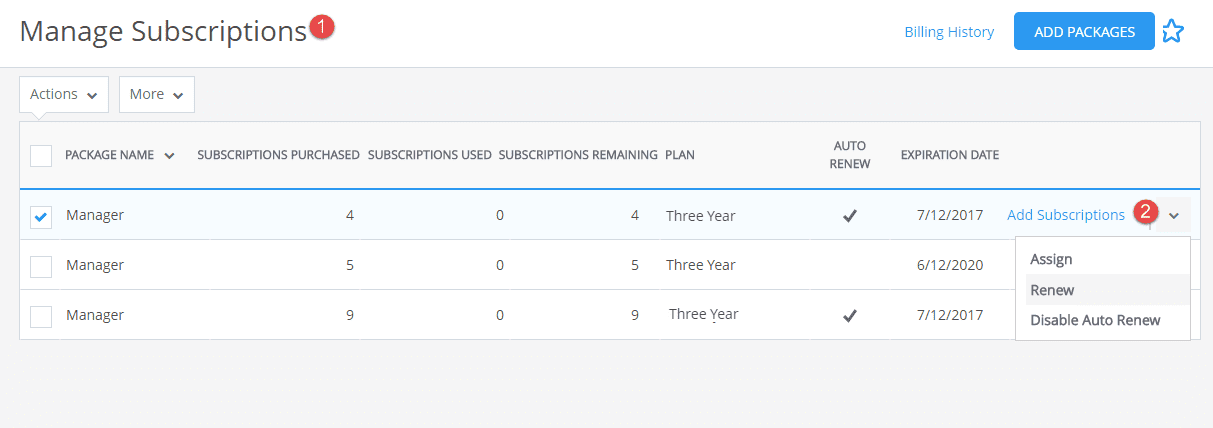The height and width of the screenshot is (428, 1213).
Task: Click the Expiration Date column header
Action: tap(949, 155)
